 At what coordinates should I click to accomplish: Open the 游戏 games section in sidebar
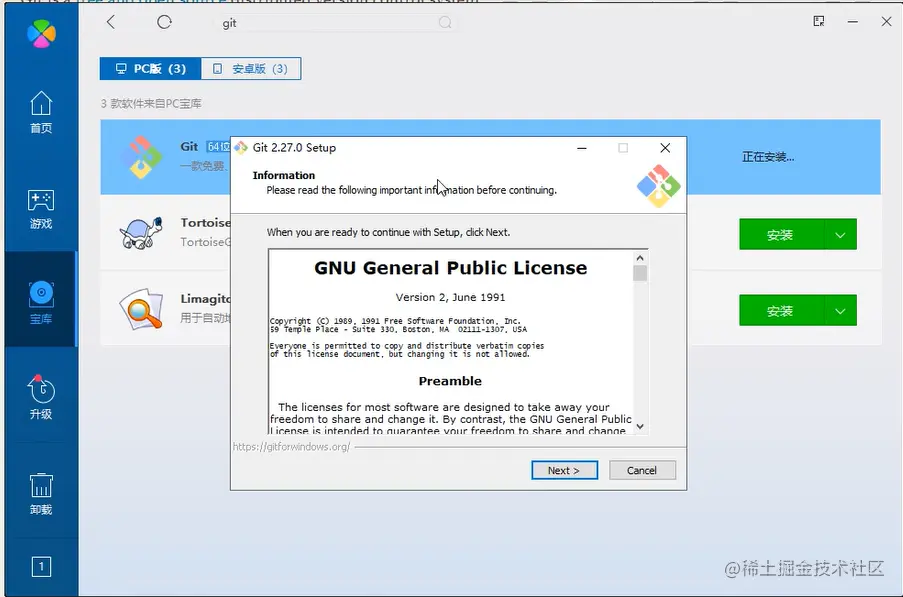41,208
